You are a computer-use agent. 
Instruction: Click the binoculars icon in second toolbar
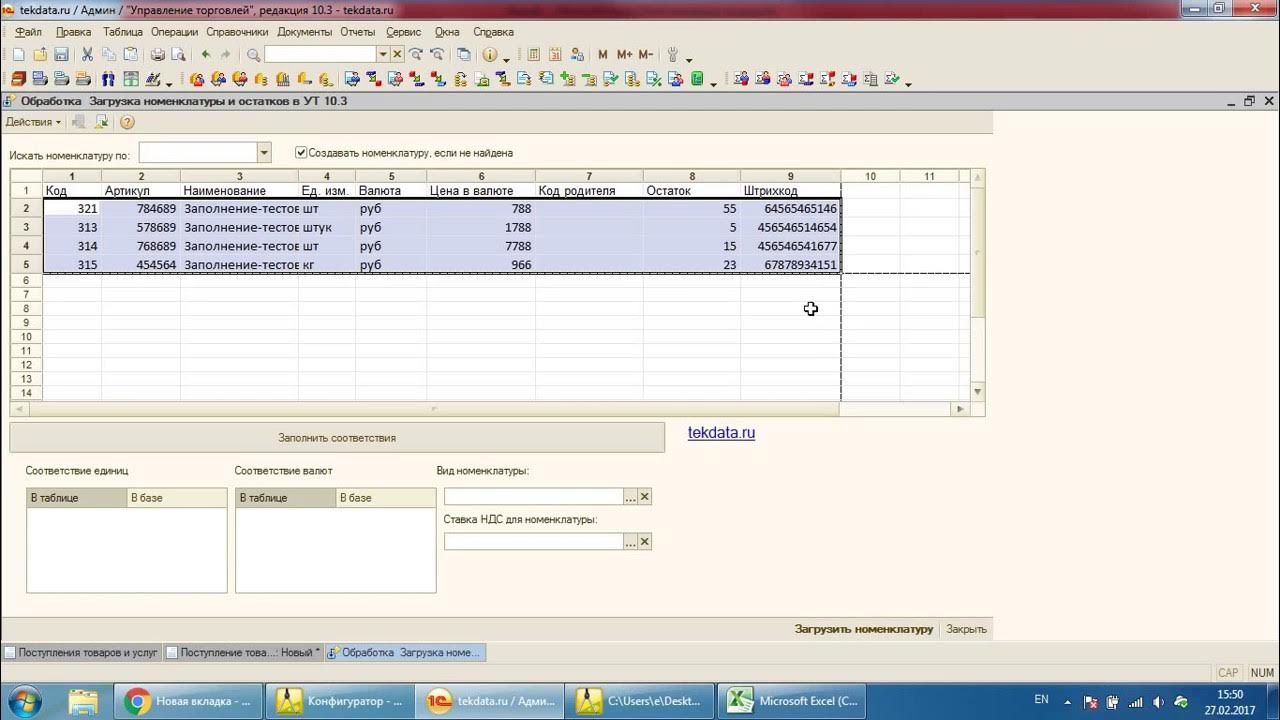pos(108,79)
